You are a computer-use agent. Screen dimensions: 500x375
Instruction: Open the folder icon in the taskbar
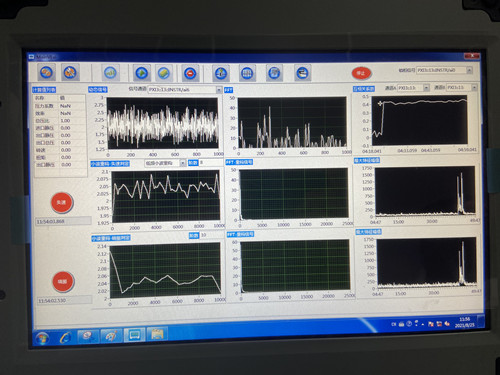pyautogui.click(x=157, y=334)
